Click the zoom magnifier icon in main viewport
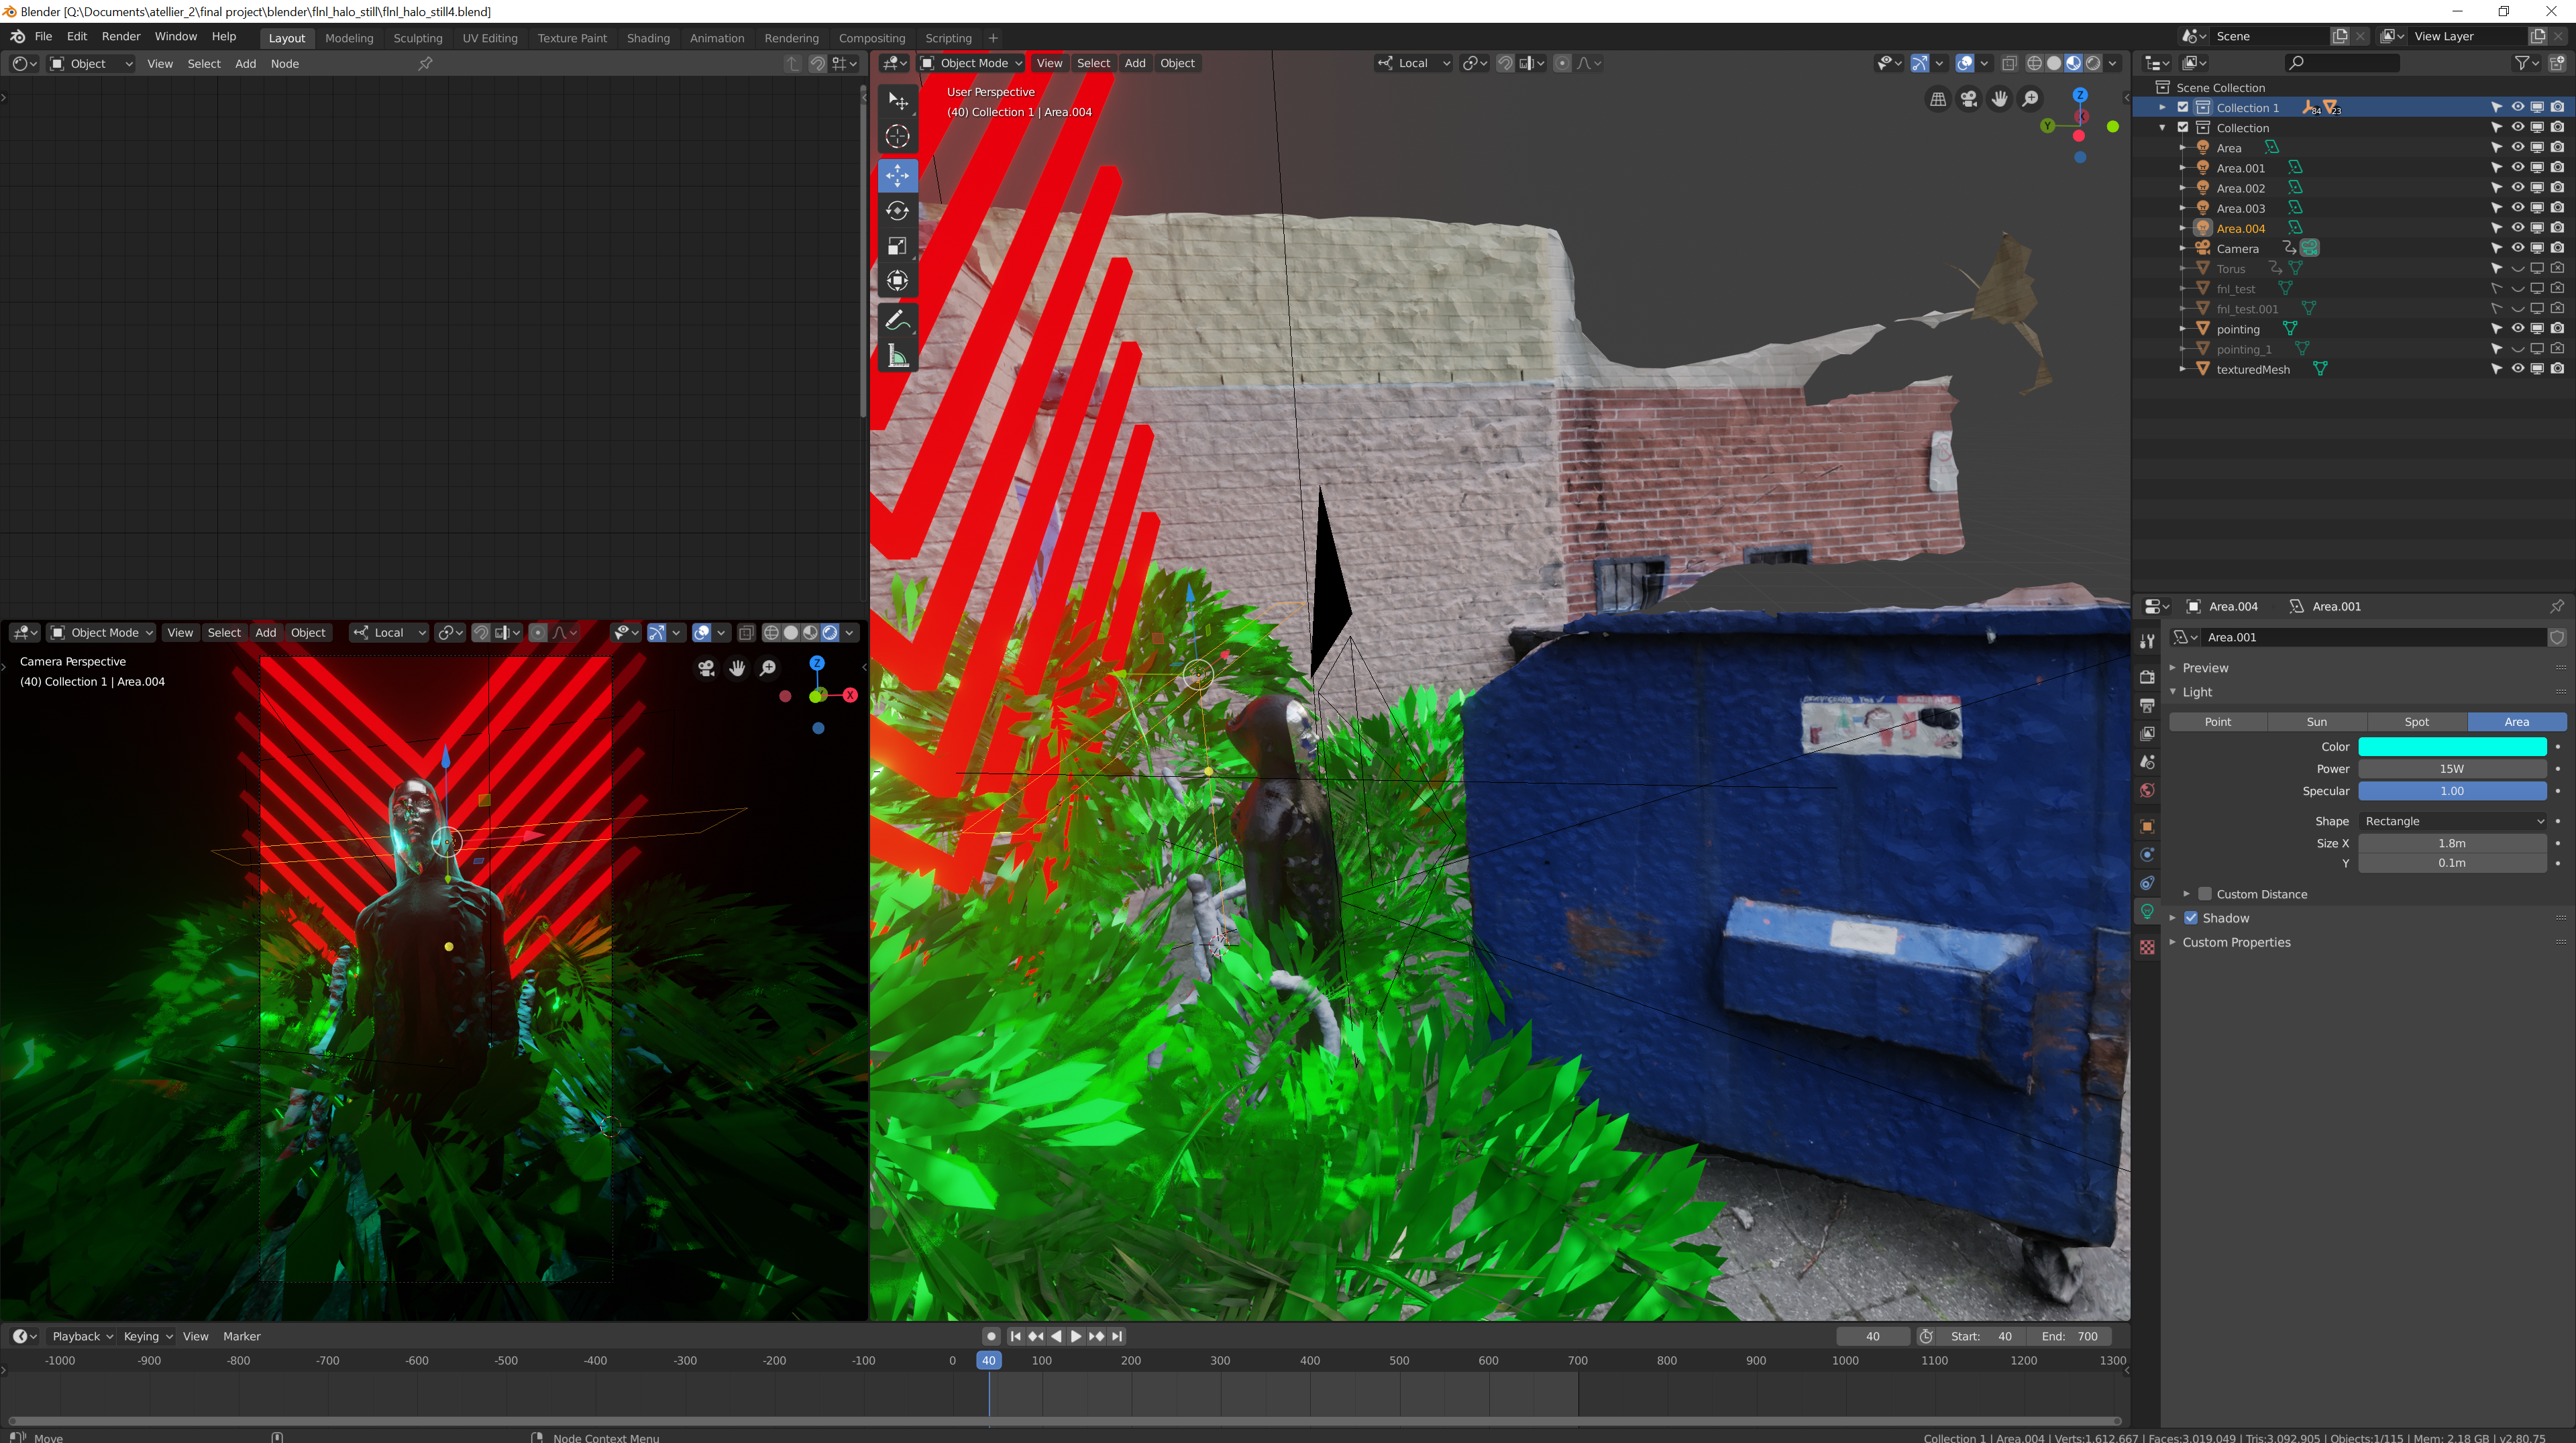This screenshot has width=2576, height=1443. (x=2030, y=99)
